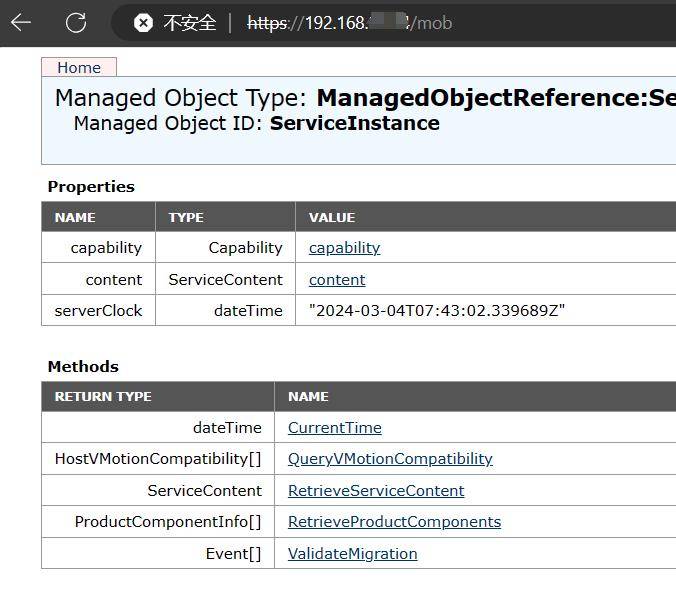
Task: Click the TYPE column header
Action: coord(186,217)
